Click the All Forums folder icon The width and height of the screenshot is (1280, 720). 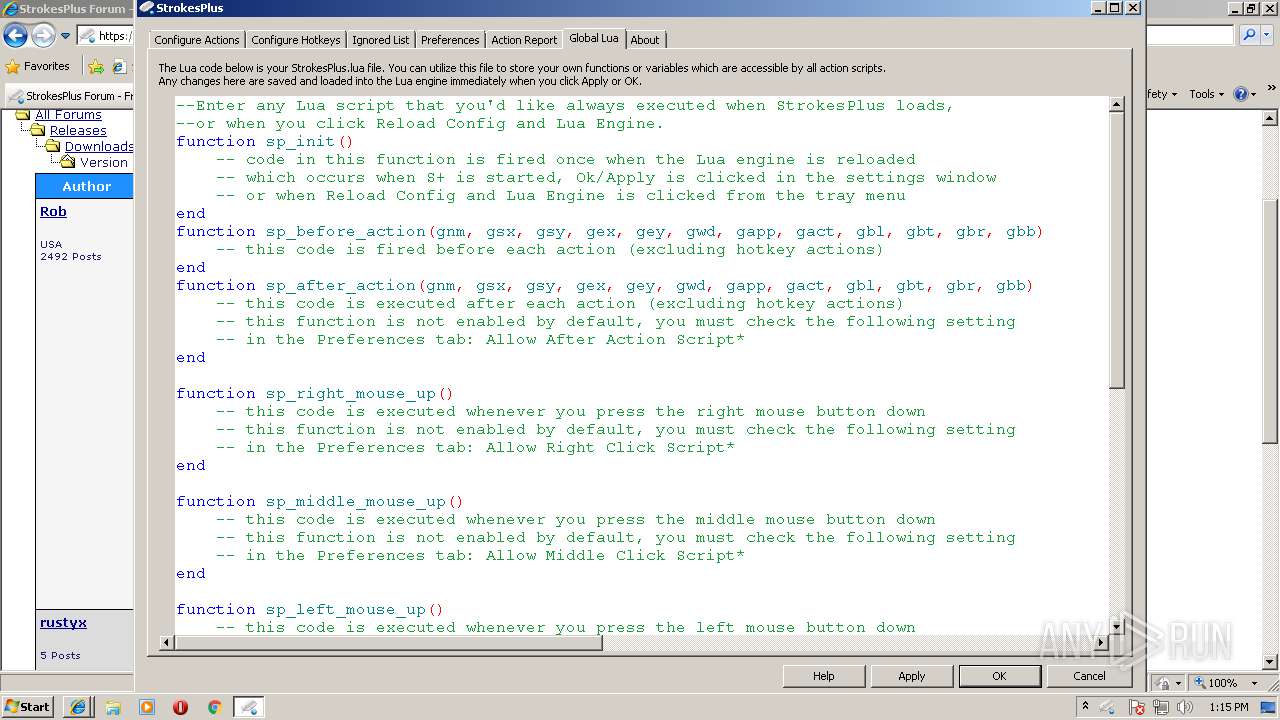[x=23, y=115]
